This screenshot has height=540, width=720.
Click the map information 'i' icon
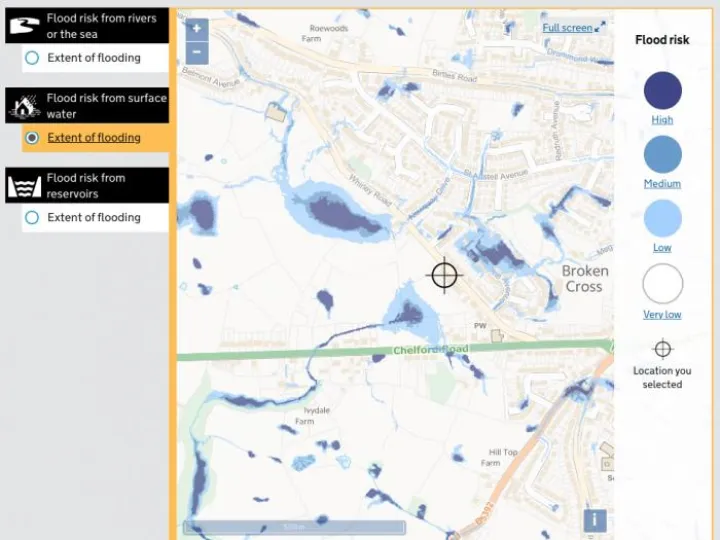pos(594,519)
